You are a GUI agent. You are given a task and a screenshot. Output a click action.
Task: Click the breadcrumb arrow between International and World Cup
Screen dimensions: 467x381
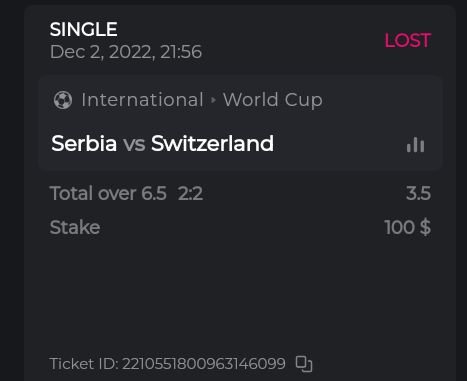214,100
